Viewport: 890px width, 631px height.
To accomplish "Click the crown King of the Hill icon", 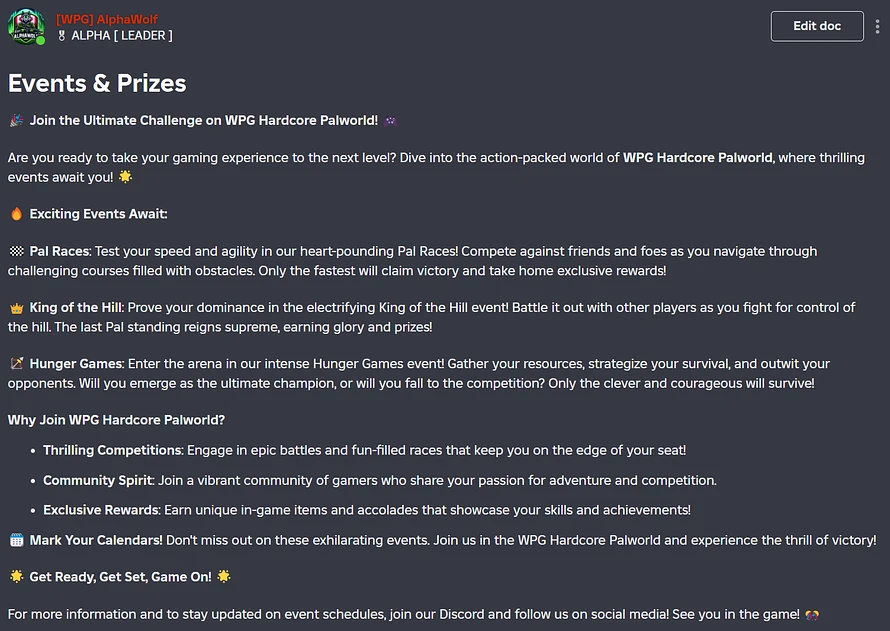I will click(x=16, y=308).
